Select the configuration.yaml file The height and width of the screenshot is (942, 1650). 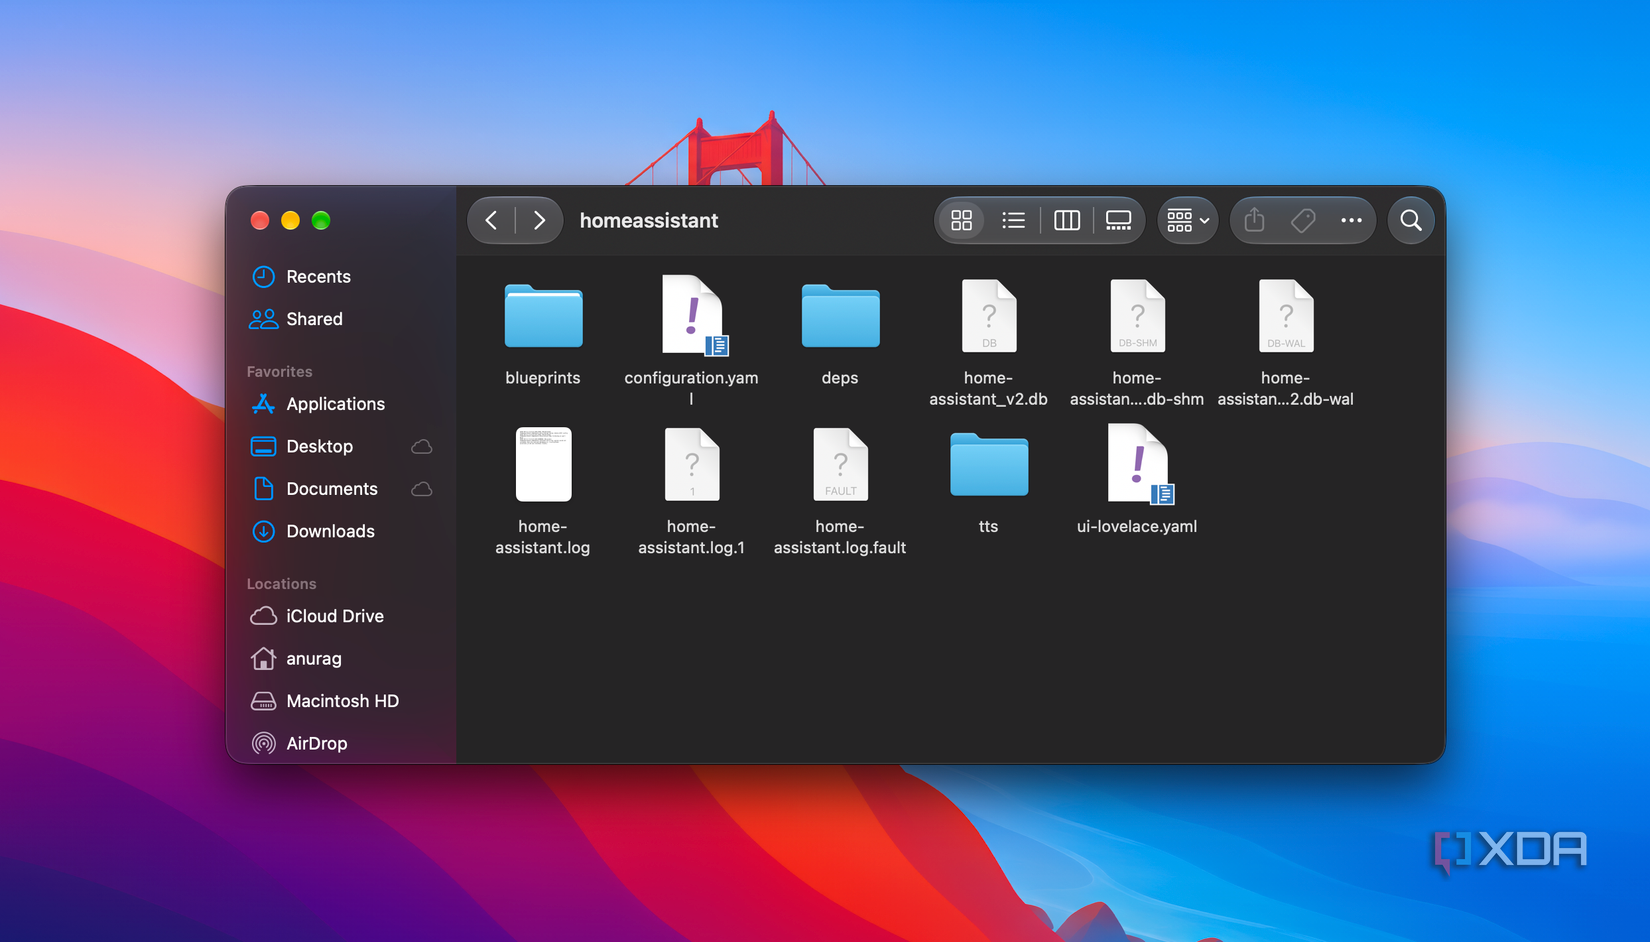click(692, 341)
